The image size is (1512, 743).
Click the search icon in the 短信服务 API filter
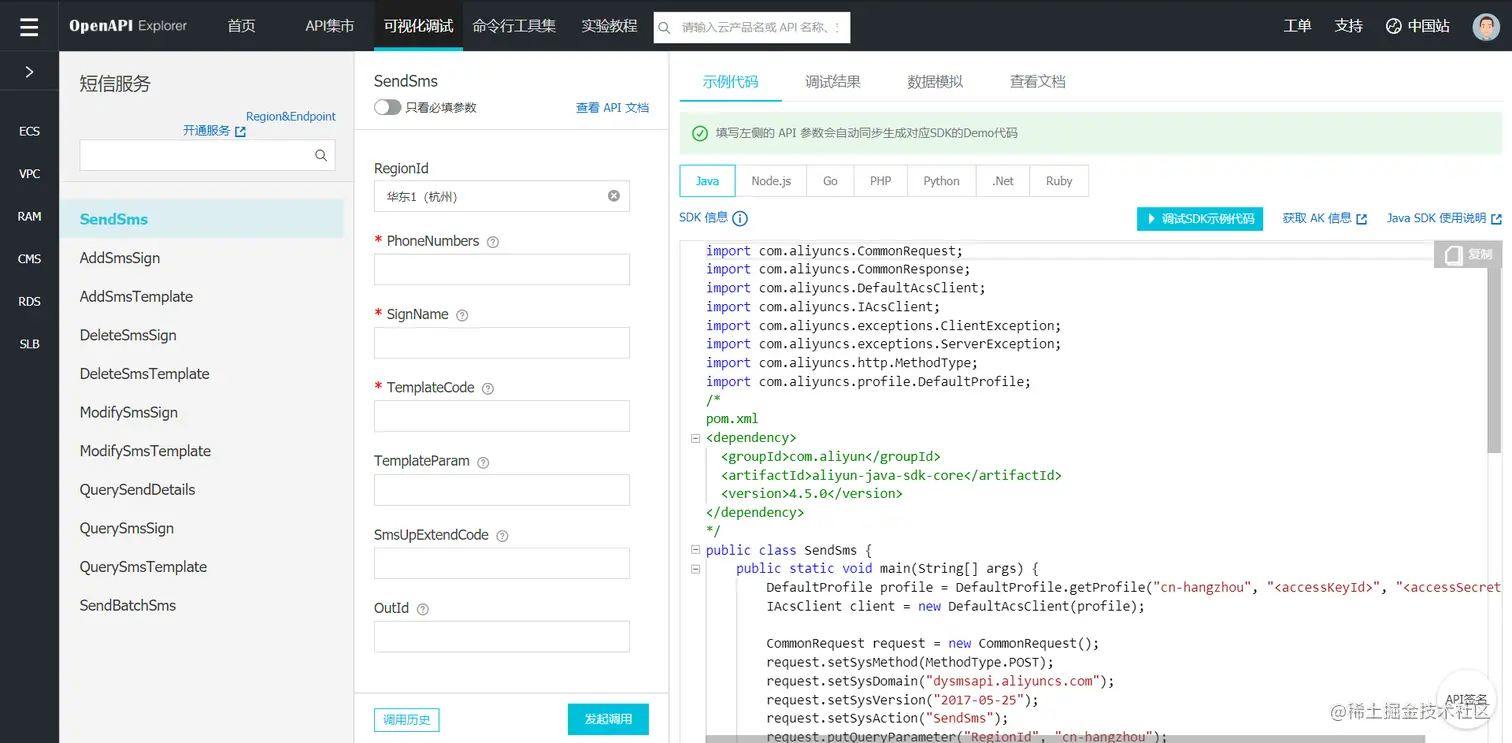tap(321, 155)
